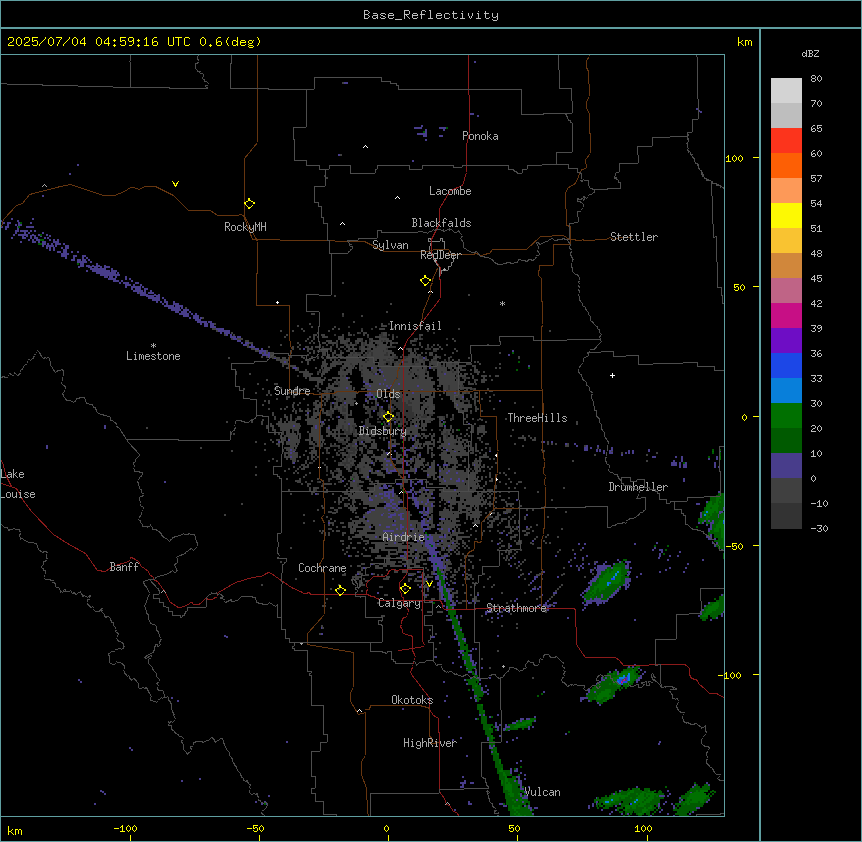Click the Stettler city label
Screen dimensions: 862x842
pyautogui.click(x=634, y=237)
